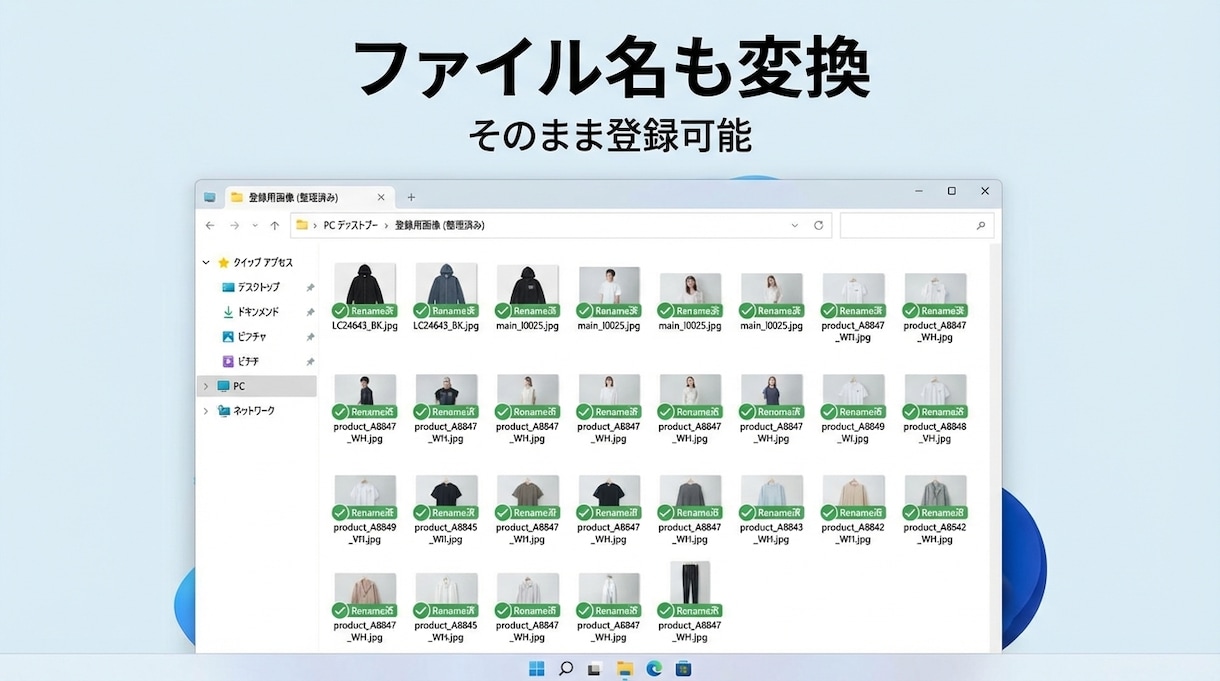Click the folder icon in the address bar
Screen dimensions: 1220x681
tap(302, 226)
